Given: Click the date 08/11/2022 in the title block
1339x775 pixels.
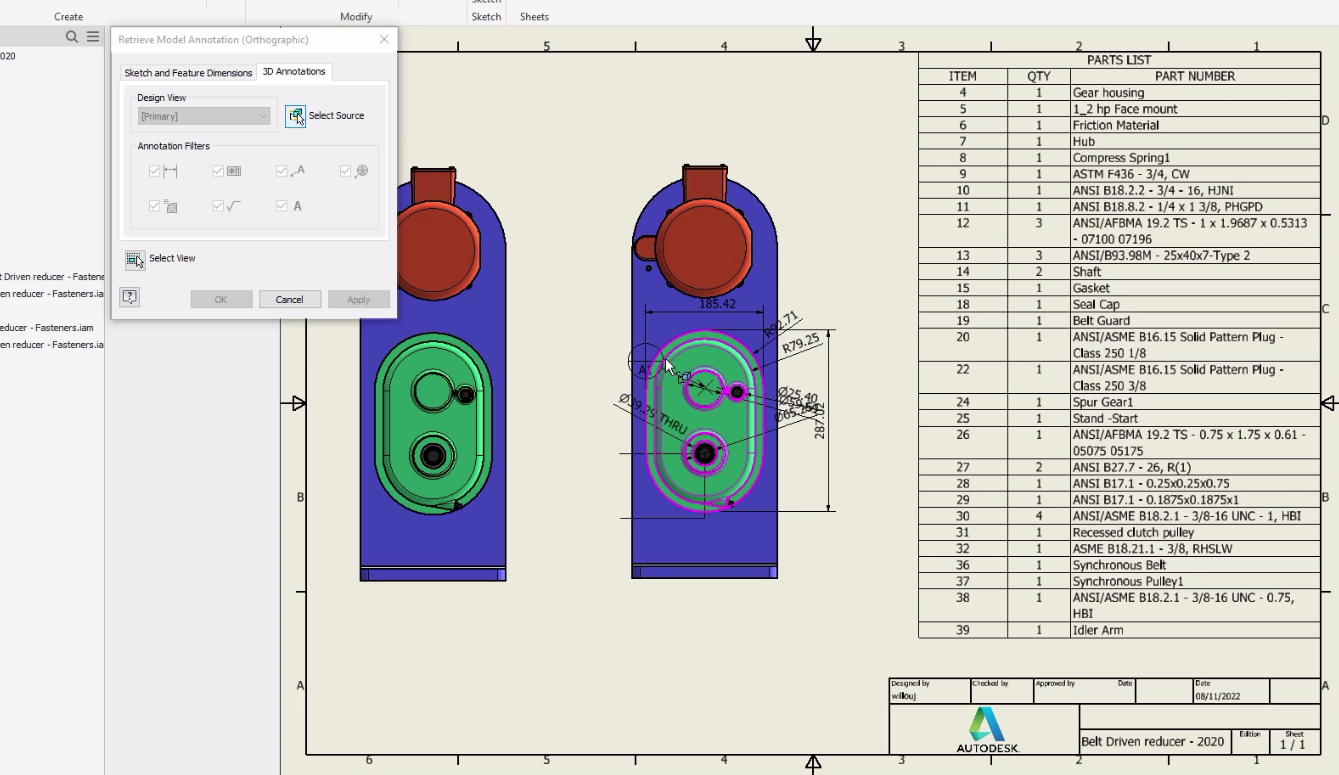Looking at the screenshot, I should pyautogui.click(x=1217, y=696).
